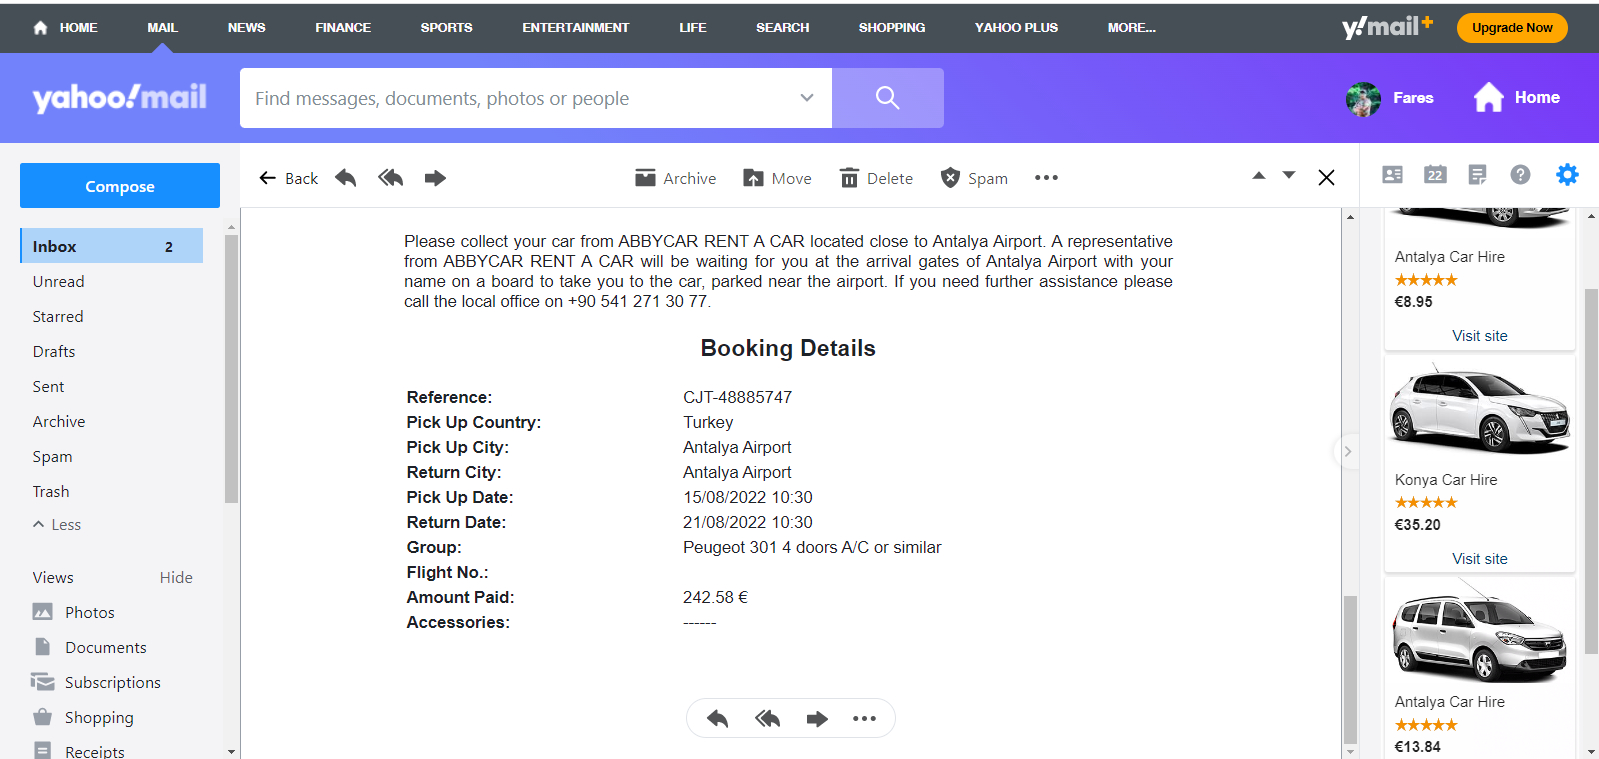Image resolution: width=1599 pixels, height=759 pixels.
Task: Open the Spam folder in sidebar
Action: click(x=52, y=457)
